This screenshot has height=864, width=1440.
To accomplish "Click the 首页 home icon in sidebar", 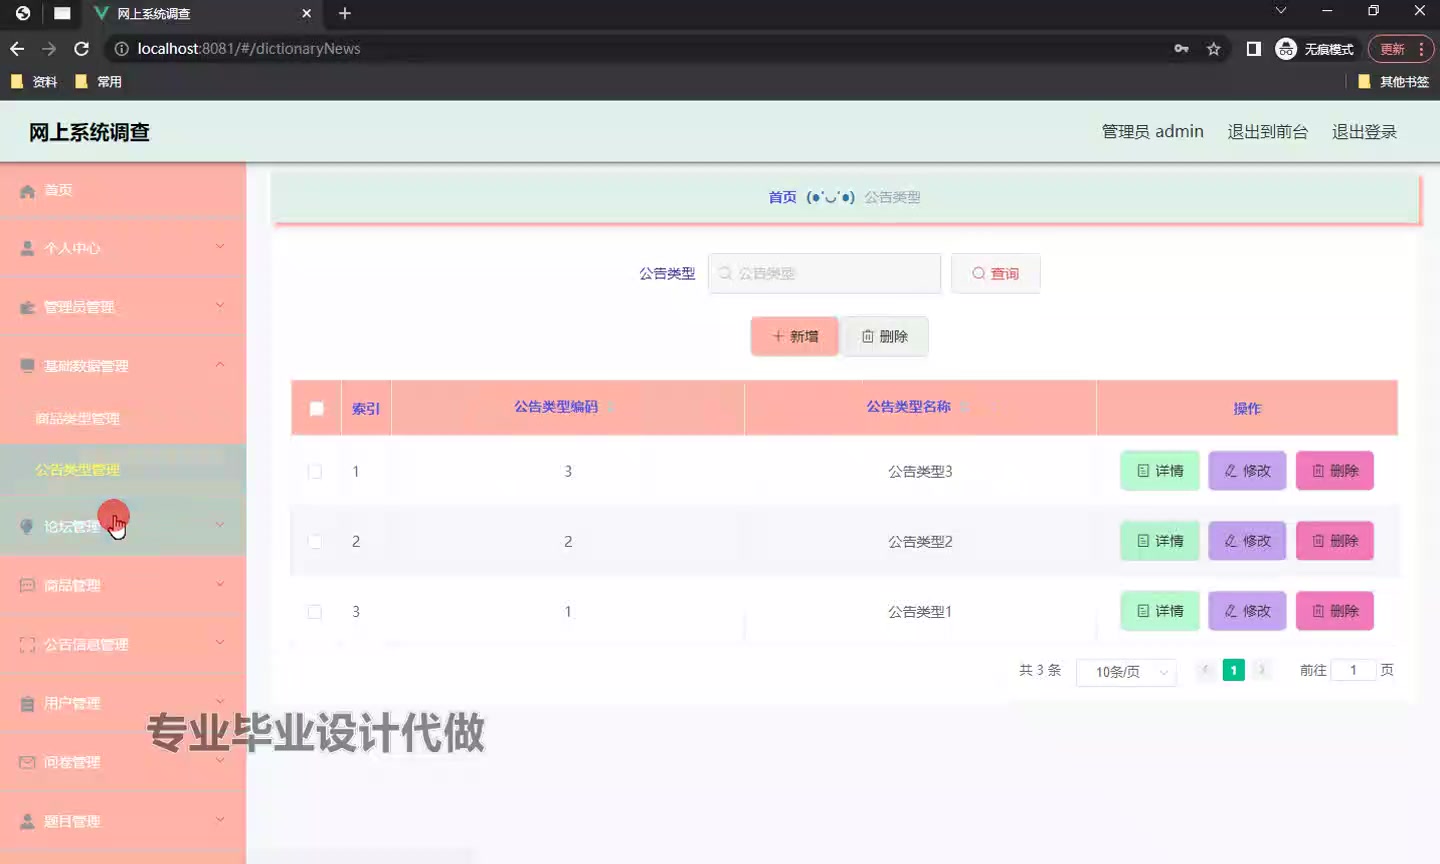I will click(x=27, y=189).
